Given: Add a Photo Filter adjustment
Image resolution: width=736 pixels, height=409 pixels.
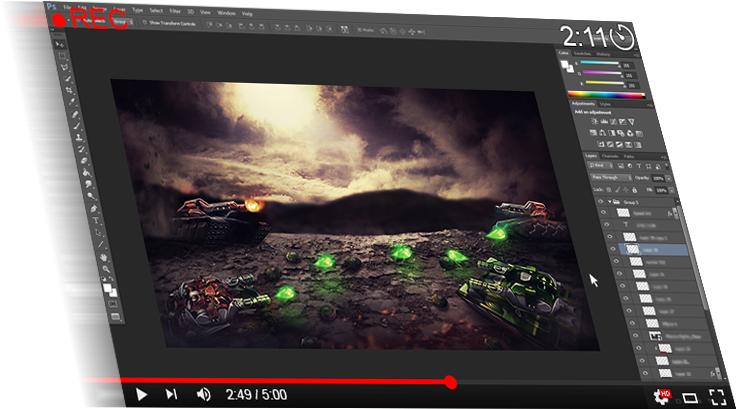Looking at the screenshot, I should click(x=621, y=133).
